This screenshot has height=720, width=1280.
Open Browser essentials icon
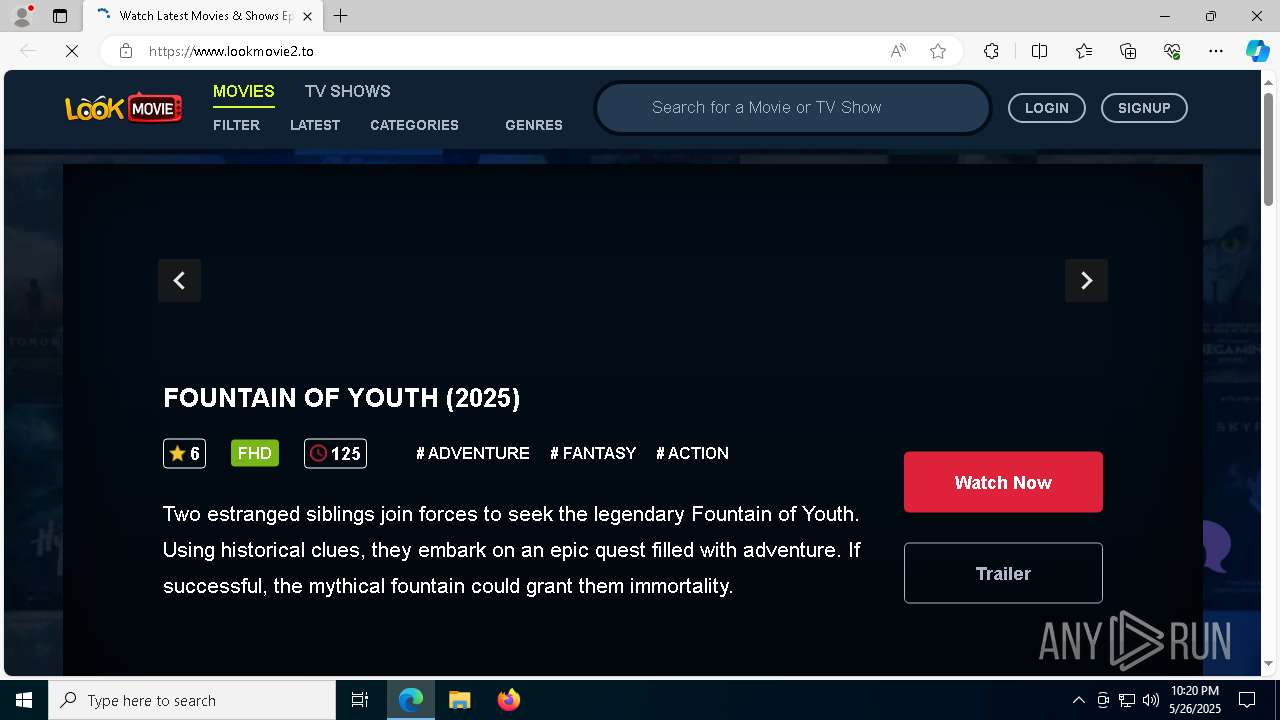[1172, 51]
